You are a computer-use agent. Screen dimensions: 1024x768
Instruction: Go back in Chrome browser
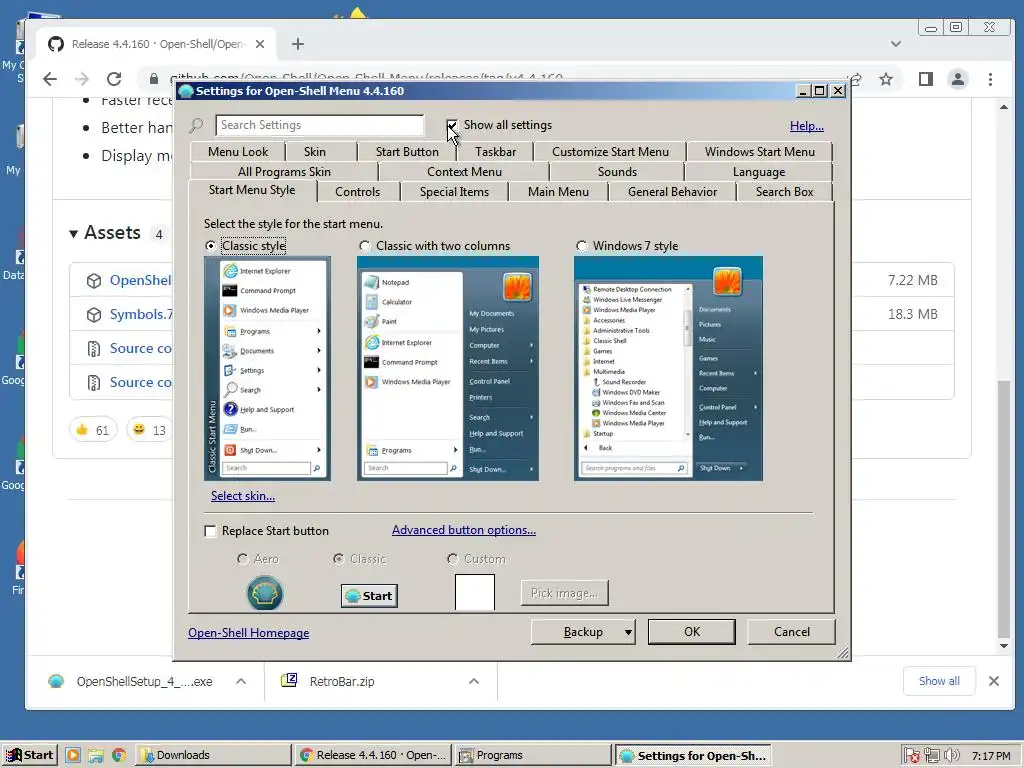tap(50, 79)
